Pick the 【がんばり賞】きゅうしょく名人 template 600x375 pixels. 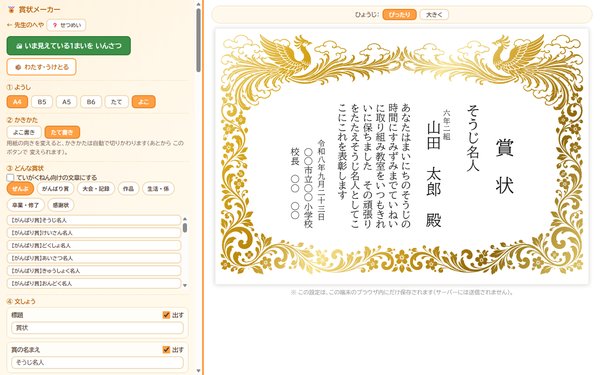(x=94, y=271)
